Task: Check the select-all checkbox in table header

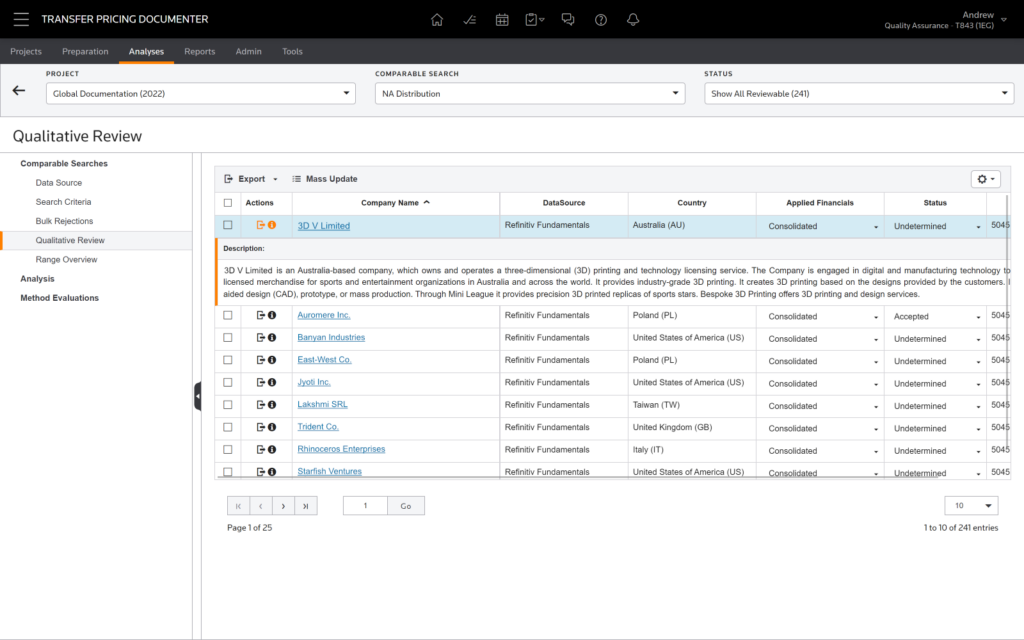Action: click(228, 203)
